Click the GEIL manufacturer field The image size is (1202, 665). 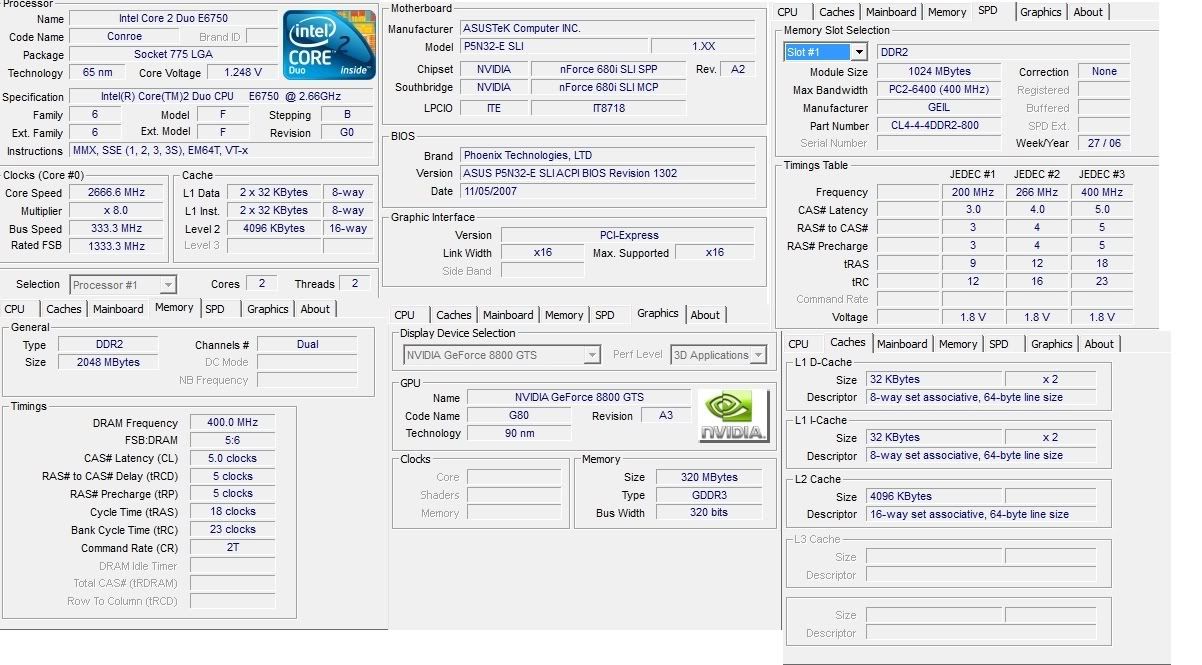pos(939,108)
